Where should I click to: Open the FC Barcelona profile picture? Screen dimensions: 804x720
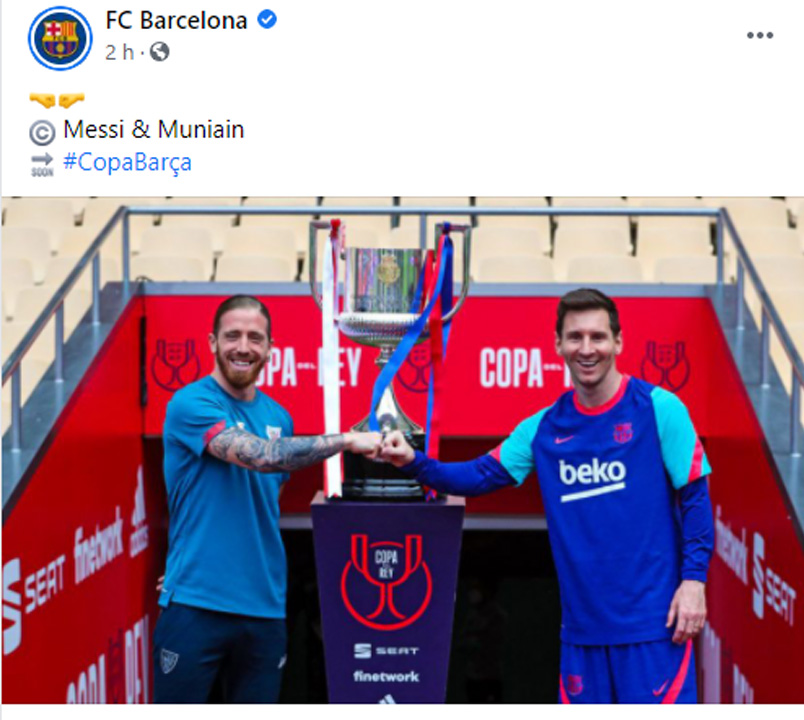click(60, 38)
